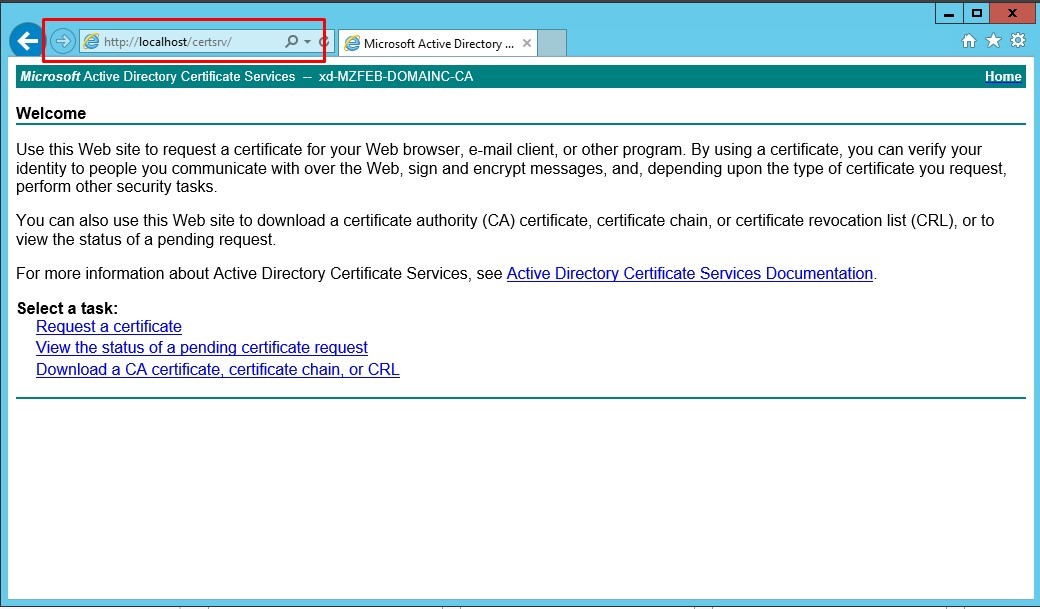
Task: Close the Microsoft Active Directory tab
Action: 527,44
